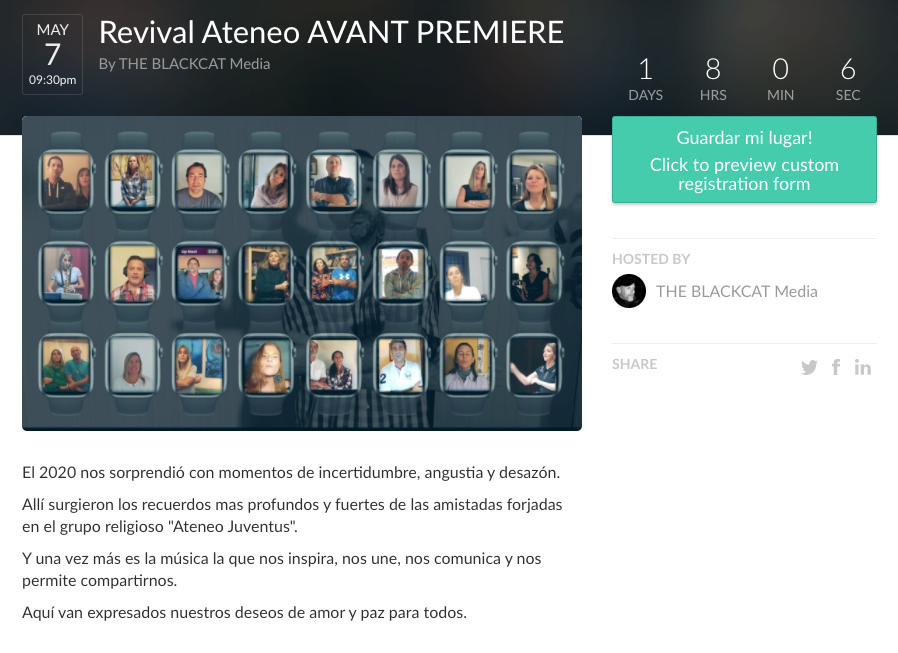The height and width of the screenshot is (653, 898).
Task: Click the paragraph mentioning Ateneo Juventus
Action: point(292,516)
